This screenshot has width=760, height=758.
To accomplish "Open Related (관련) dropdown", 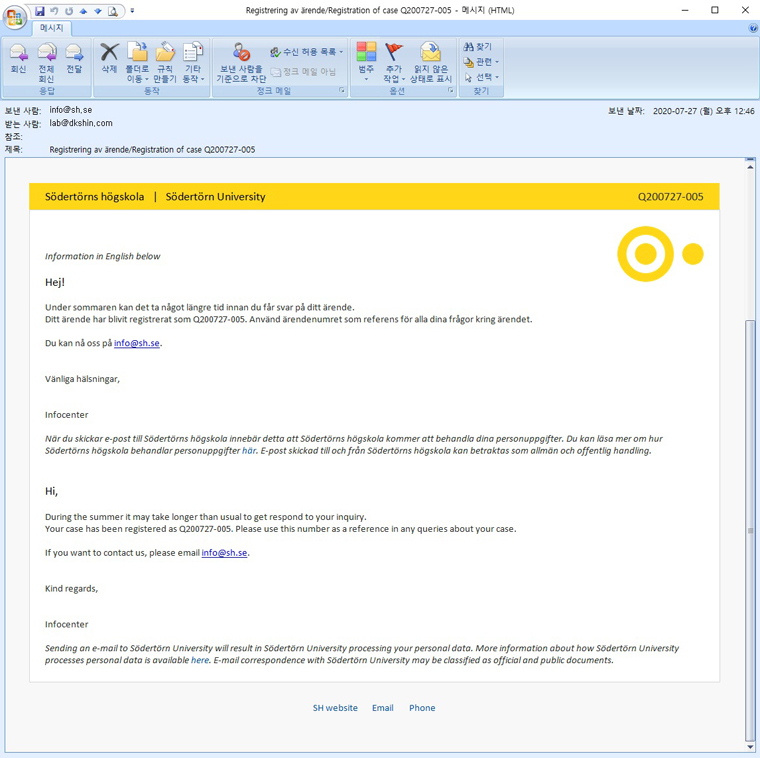I will click(481, 62).
